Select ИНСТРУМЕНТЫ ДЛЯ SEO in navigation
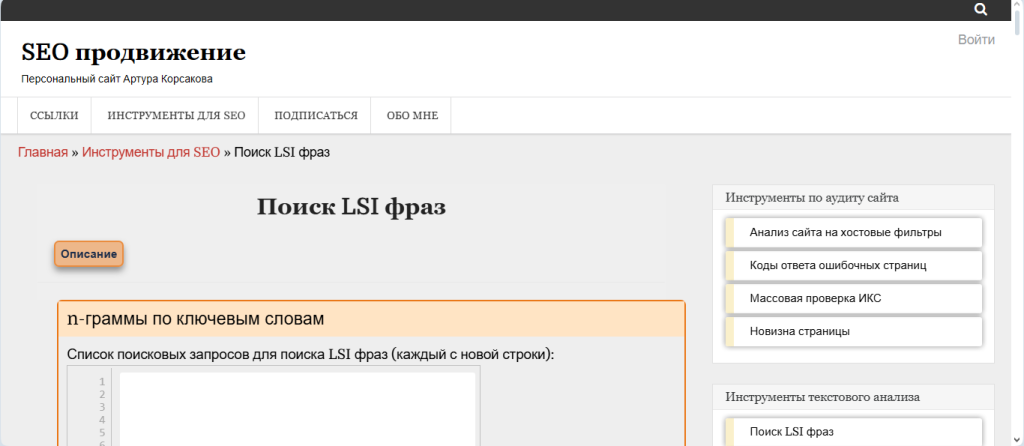 pyautogui.click(x=176, y=116)
